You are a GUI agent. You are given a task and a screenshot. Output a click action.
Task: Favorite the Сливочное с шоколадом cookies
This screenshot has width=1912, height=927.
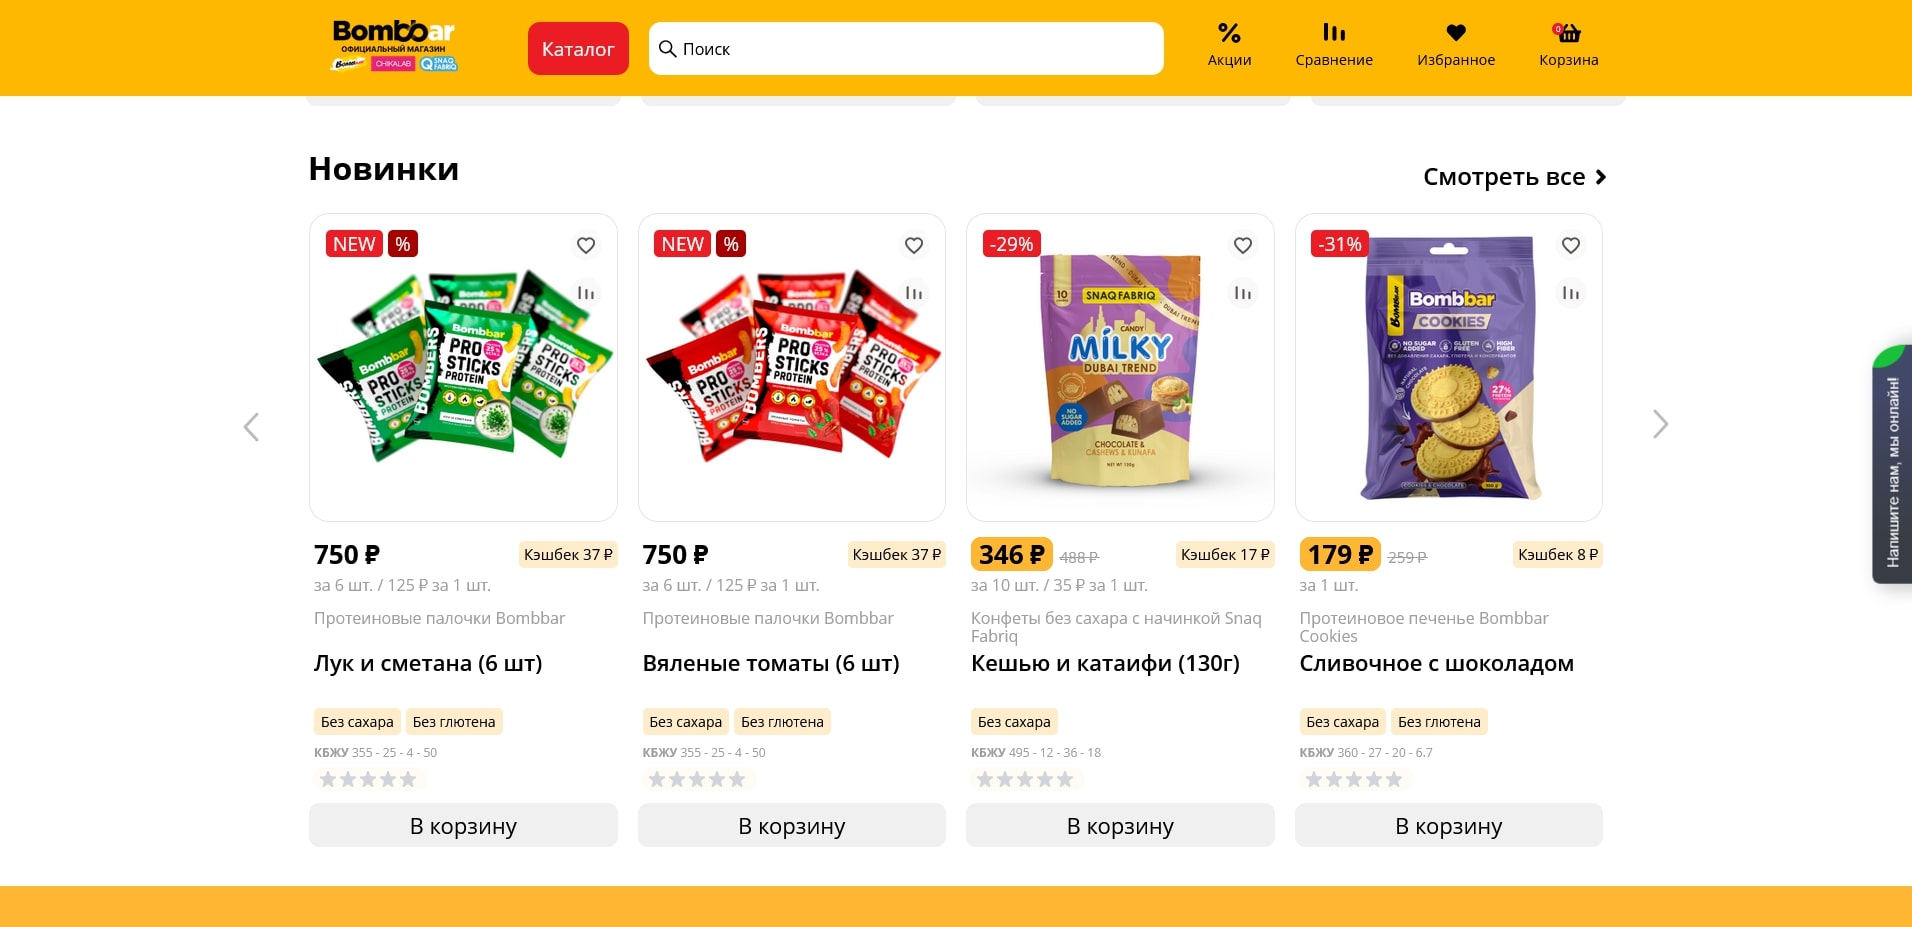tap(1571, 245)
